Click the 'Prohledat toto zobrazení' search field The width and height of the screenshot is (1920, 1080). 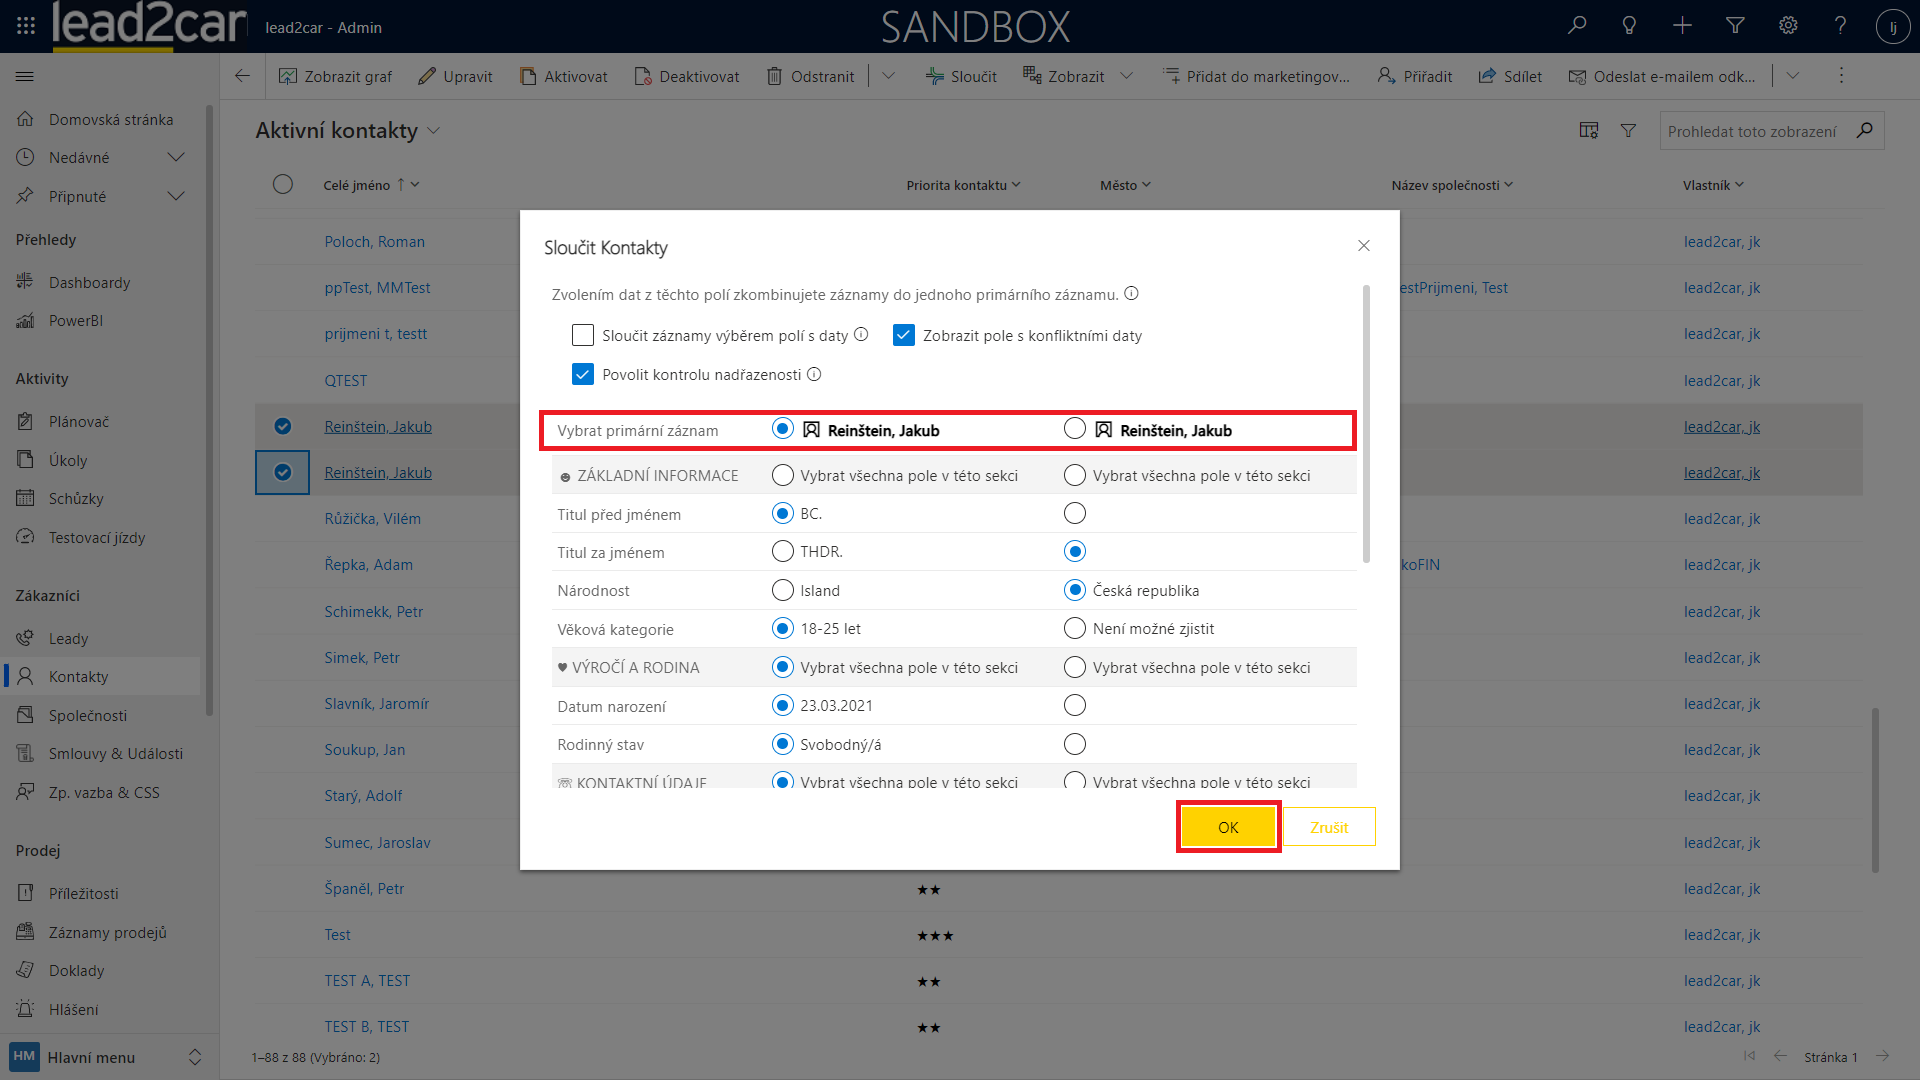[1752, 131]
